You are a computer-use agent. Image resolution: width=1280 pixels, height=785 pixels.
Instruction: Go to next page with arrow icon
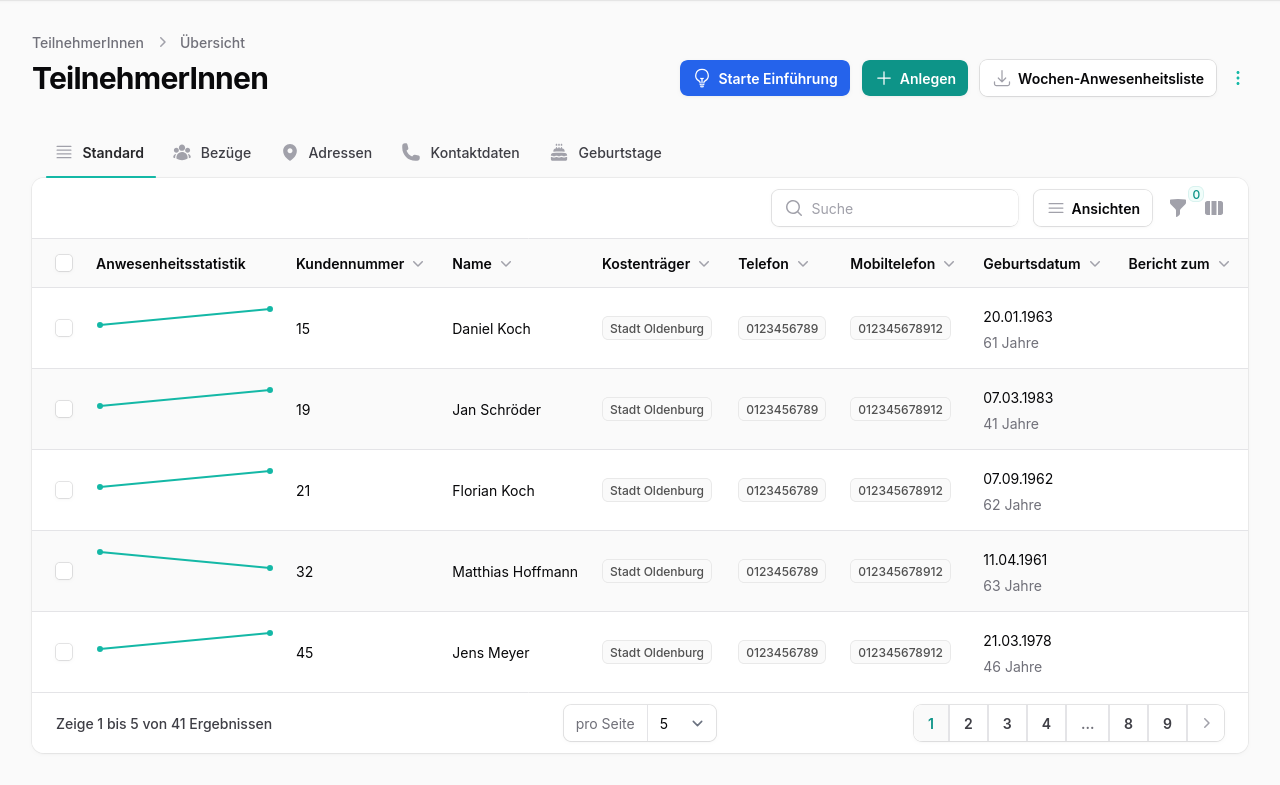click(x=1206, y=723)
